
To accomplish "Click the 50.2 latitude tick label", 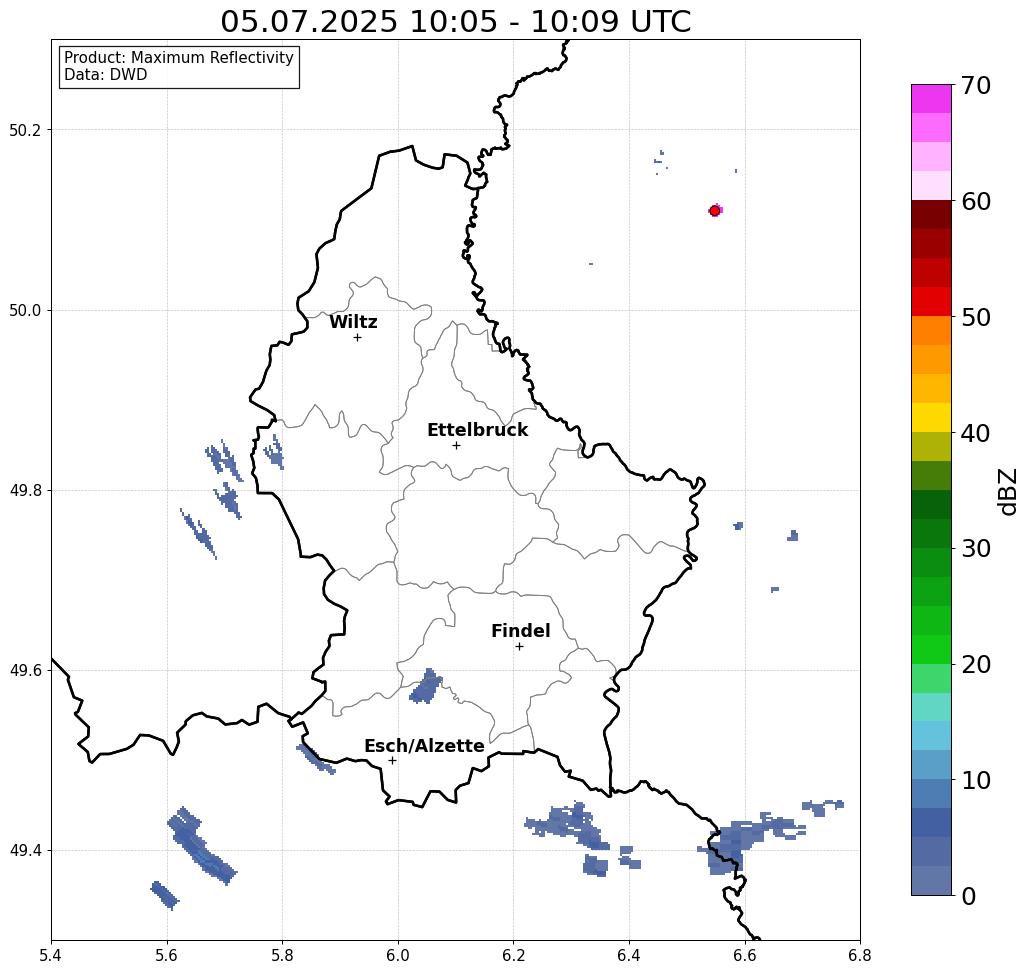I will click(x=25, y=130).
